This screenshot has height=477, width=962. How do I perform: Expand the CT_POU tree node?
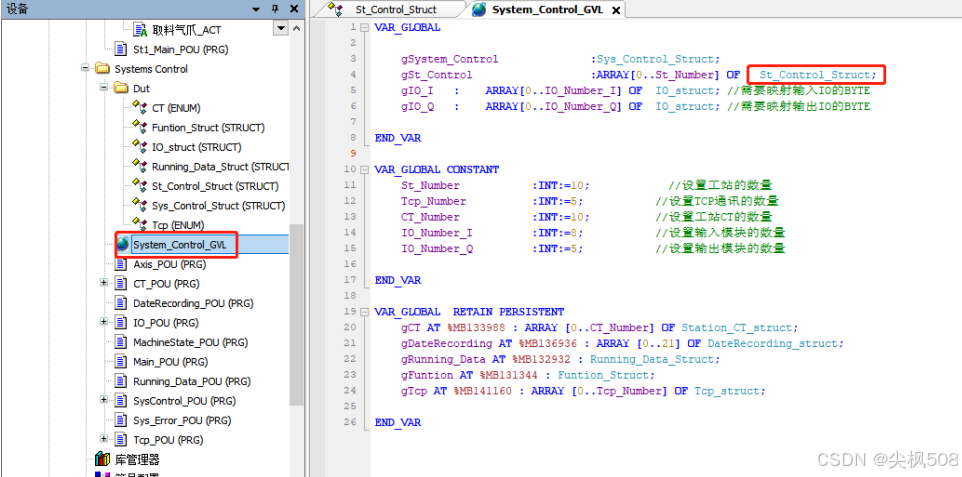tap(104, 284)
